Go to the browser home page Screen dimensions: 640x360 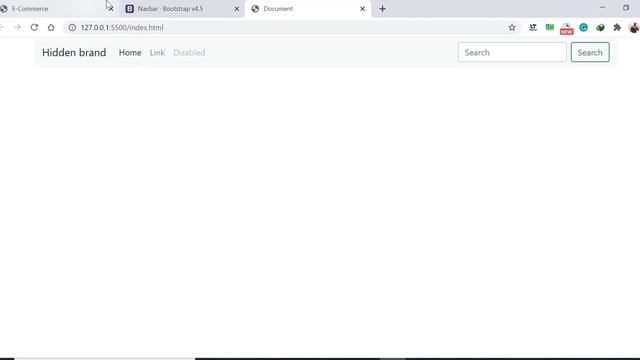(51, 27)
